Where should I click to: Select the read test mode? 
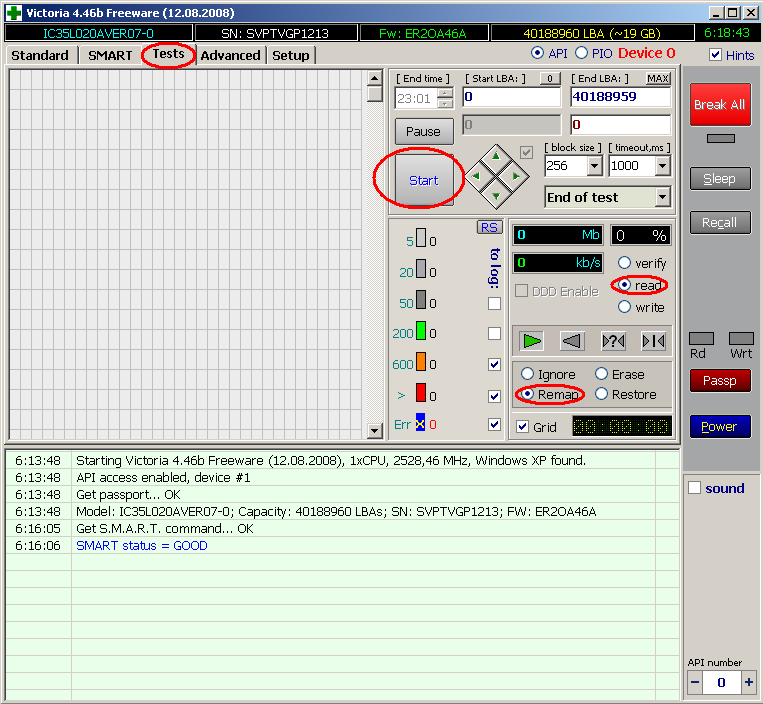624,285
